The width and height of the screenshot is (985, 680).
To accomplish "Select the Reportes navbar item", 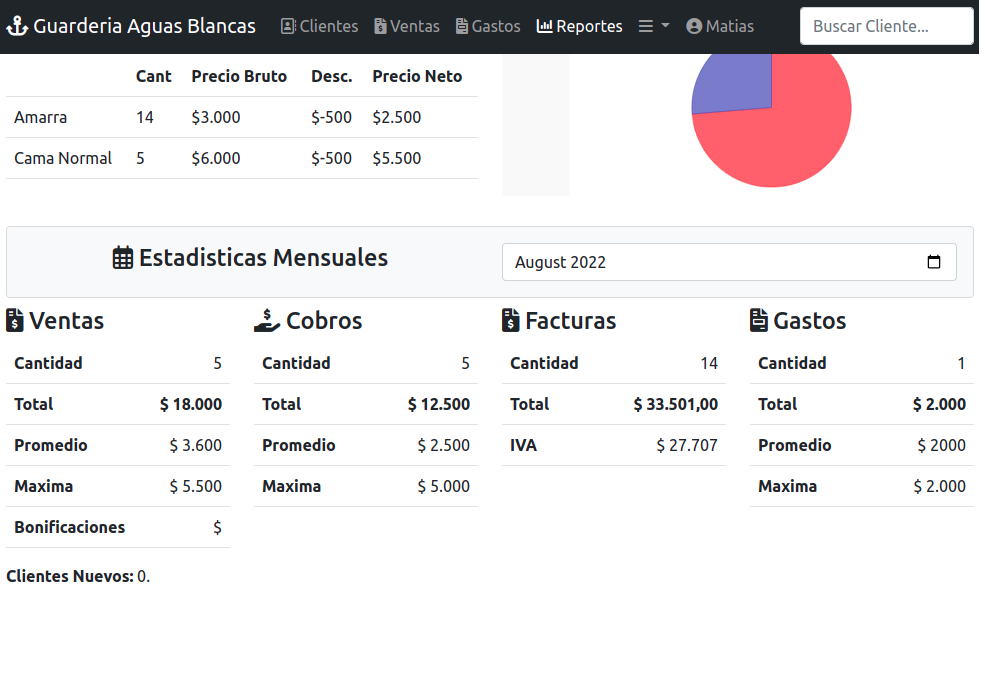I will point(579,26).
